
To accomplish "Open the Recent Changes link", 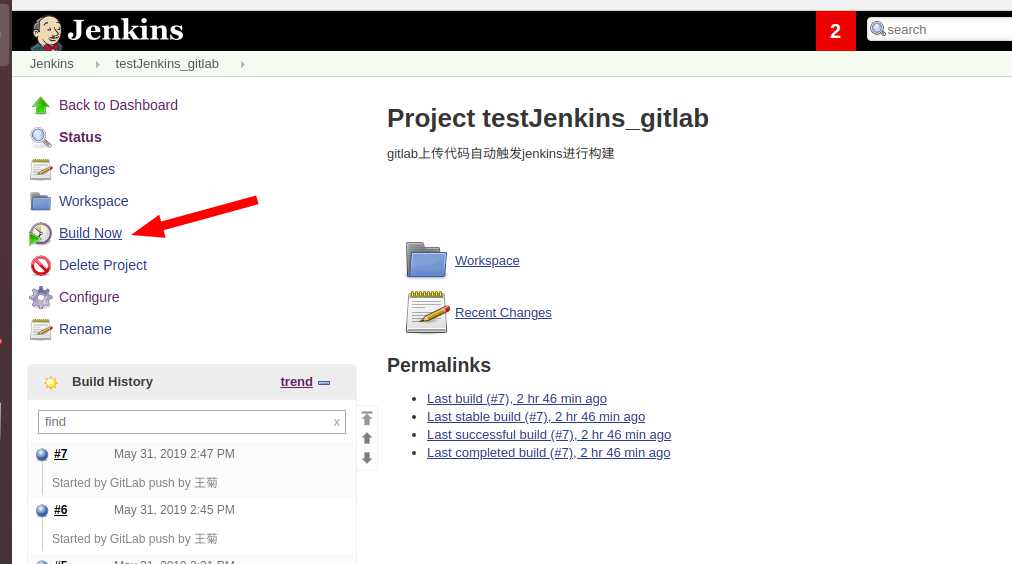I will point(503,312).
